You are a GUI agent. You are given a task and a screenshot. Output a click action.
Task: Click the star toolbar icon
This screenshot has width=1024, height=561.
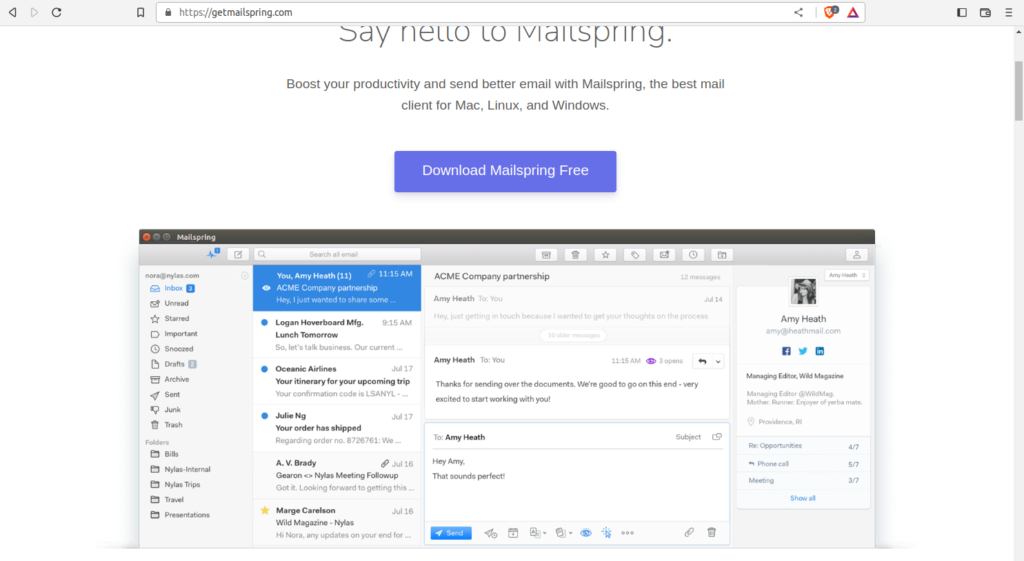605,255
